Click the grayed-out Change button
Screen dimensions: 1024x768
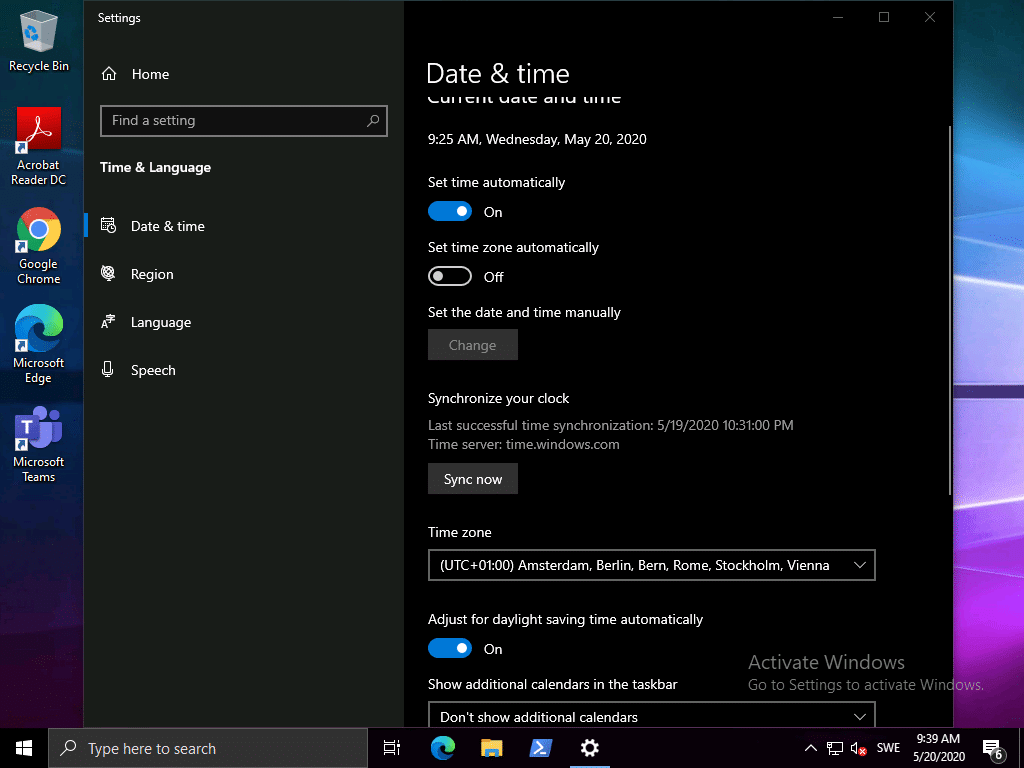tap(472, 344)
